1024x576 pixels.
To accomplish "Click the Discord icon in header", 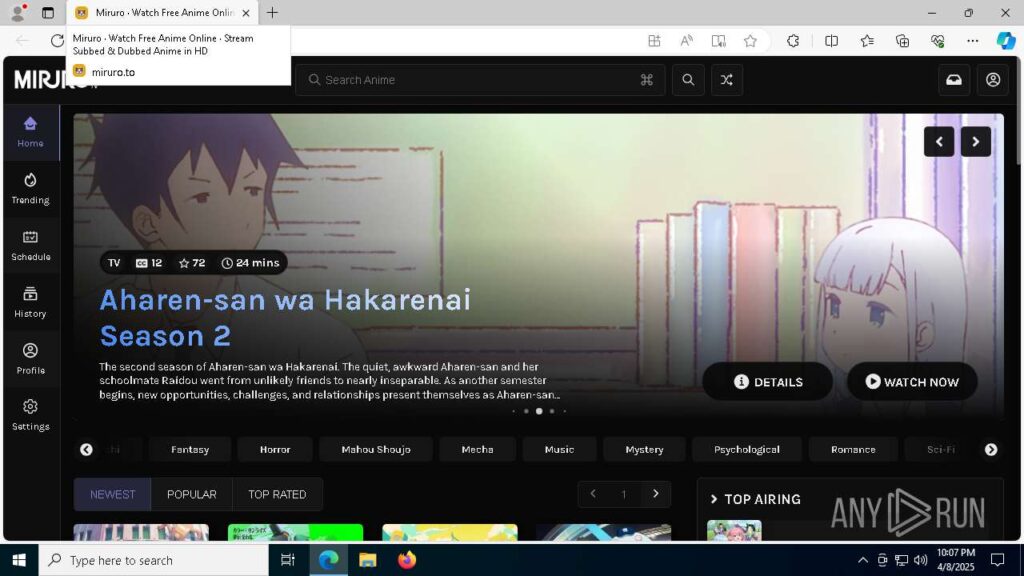I will tap(954, 80).
